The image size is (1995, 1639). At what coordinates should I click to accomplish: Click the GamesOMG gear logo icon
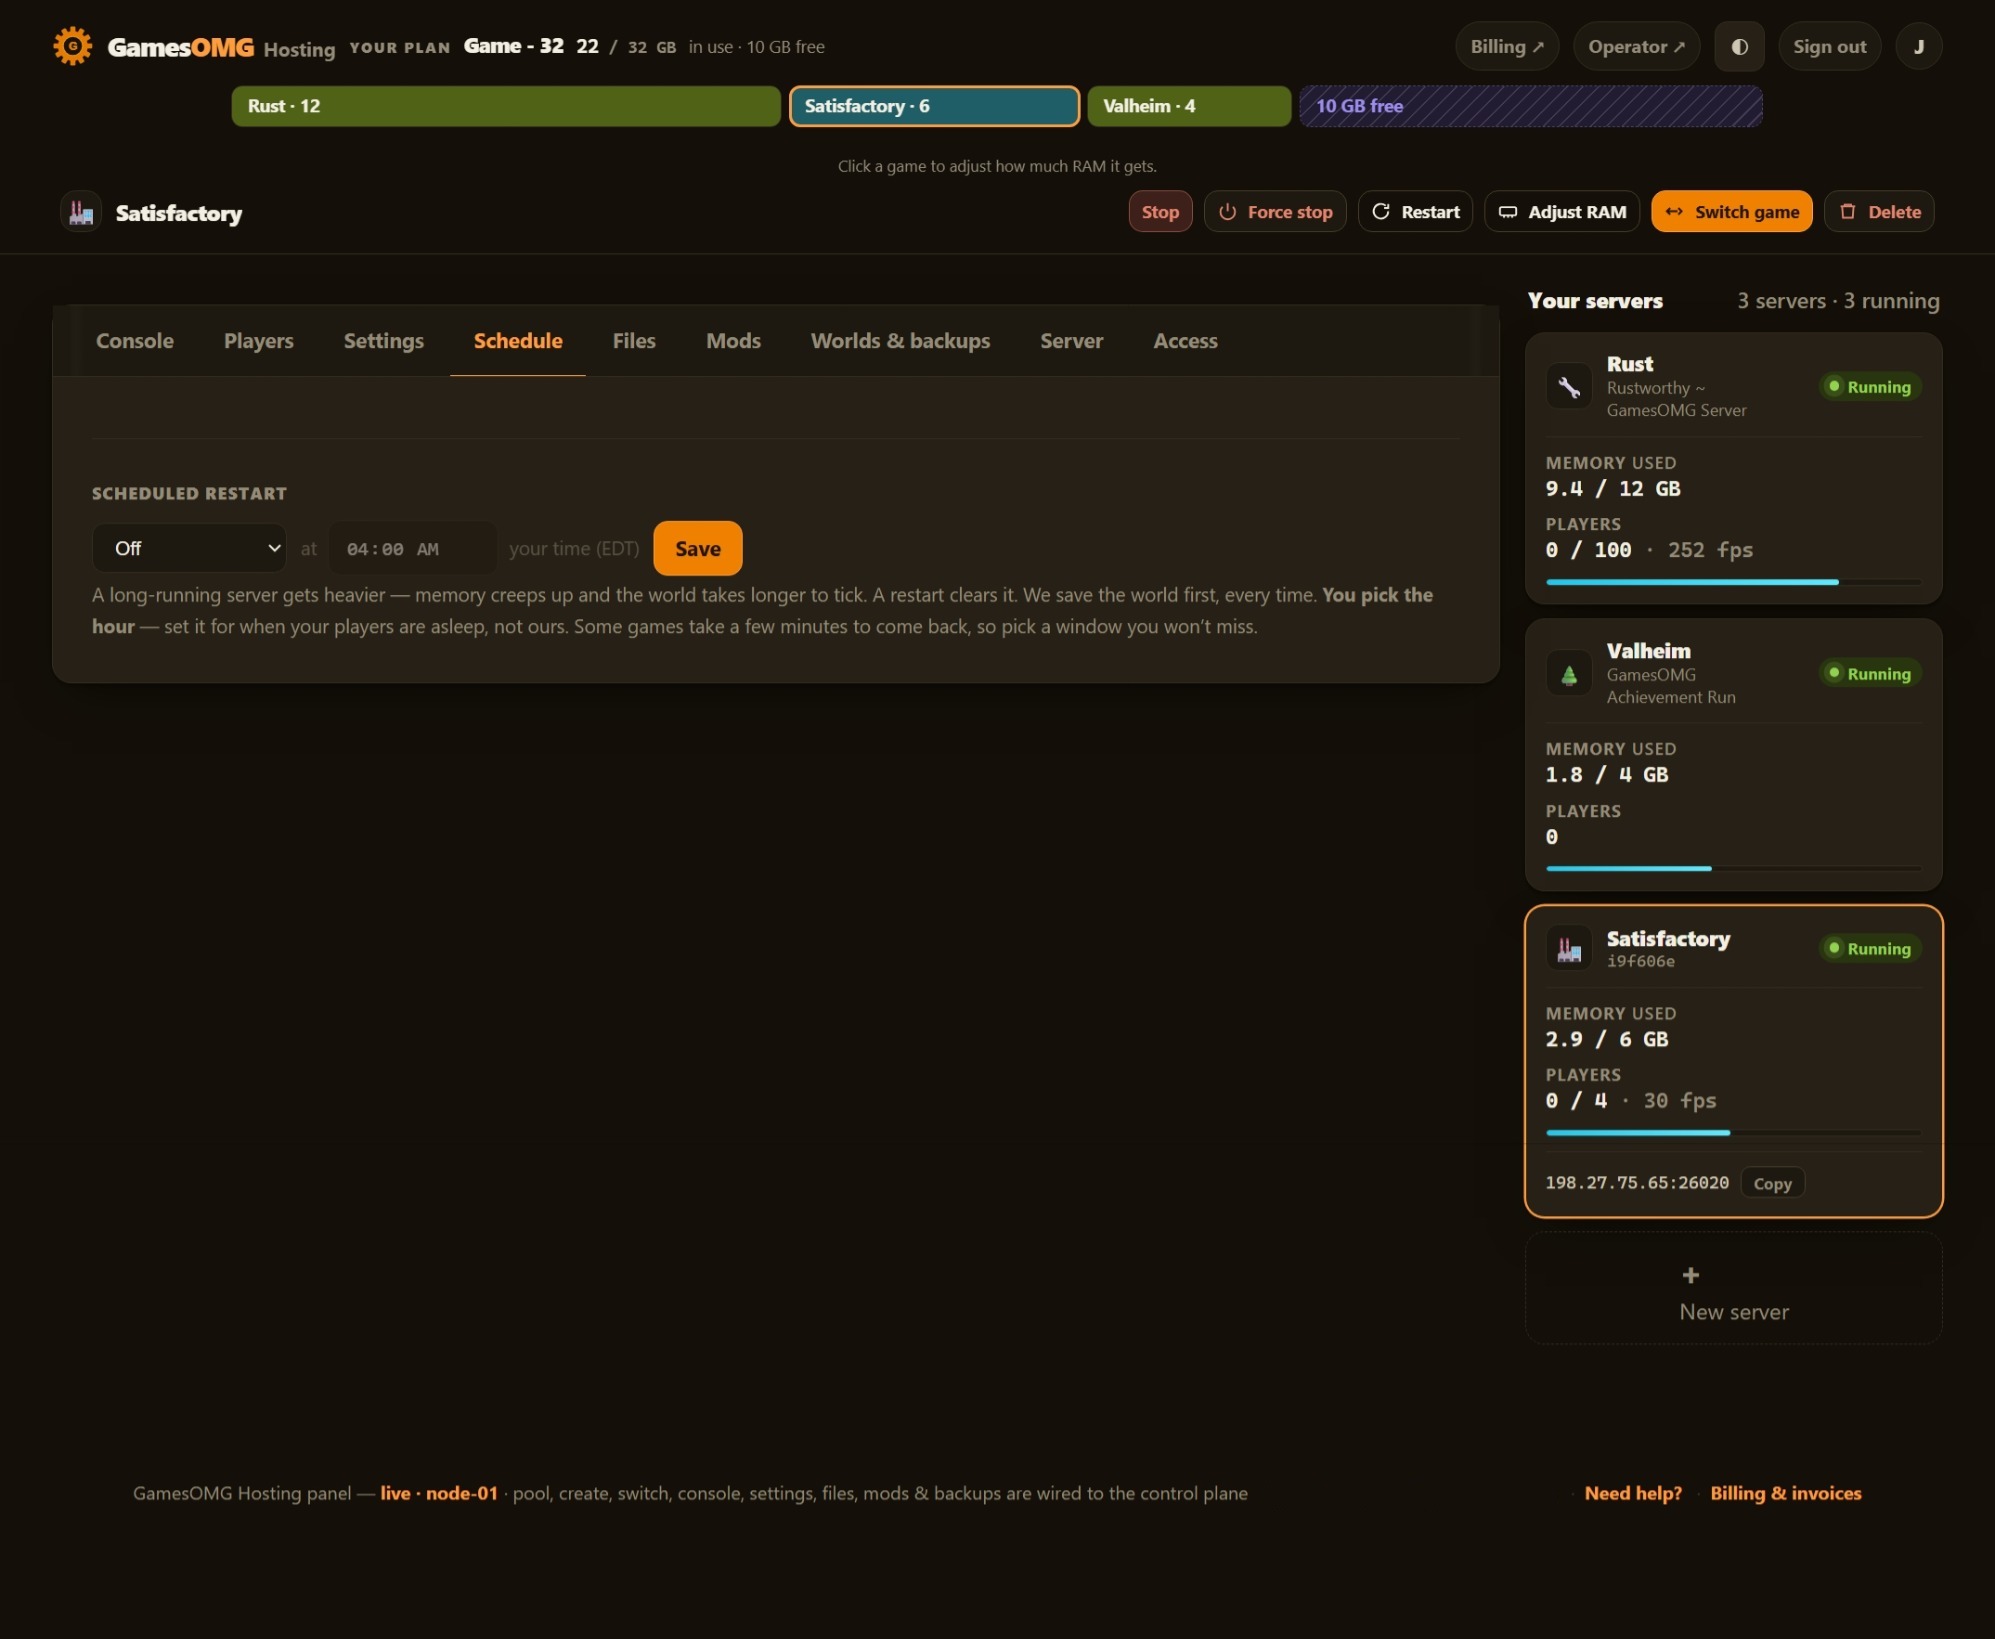click(73, 46)
